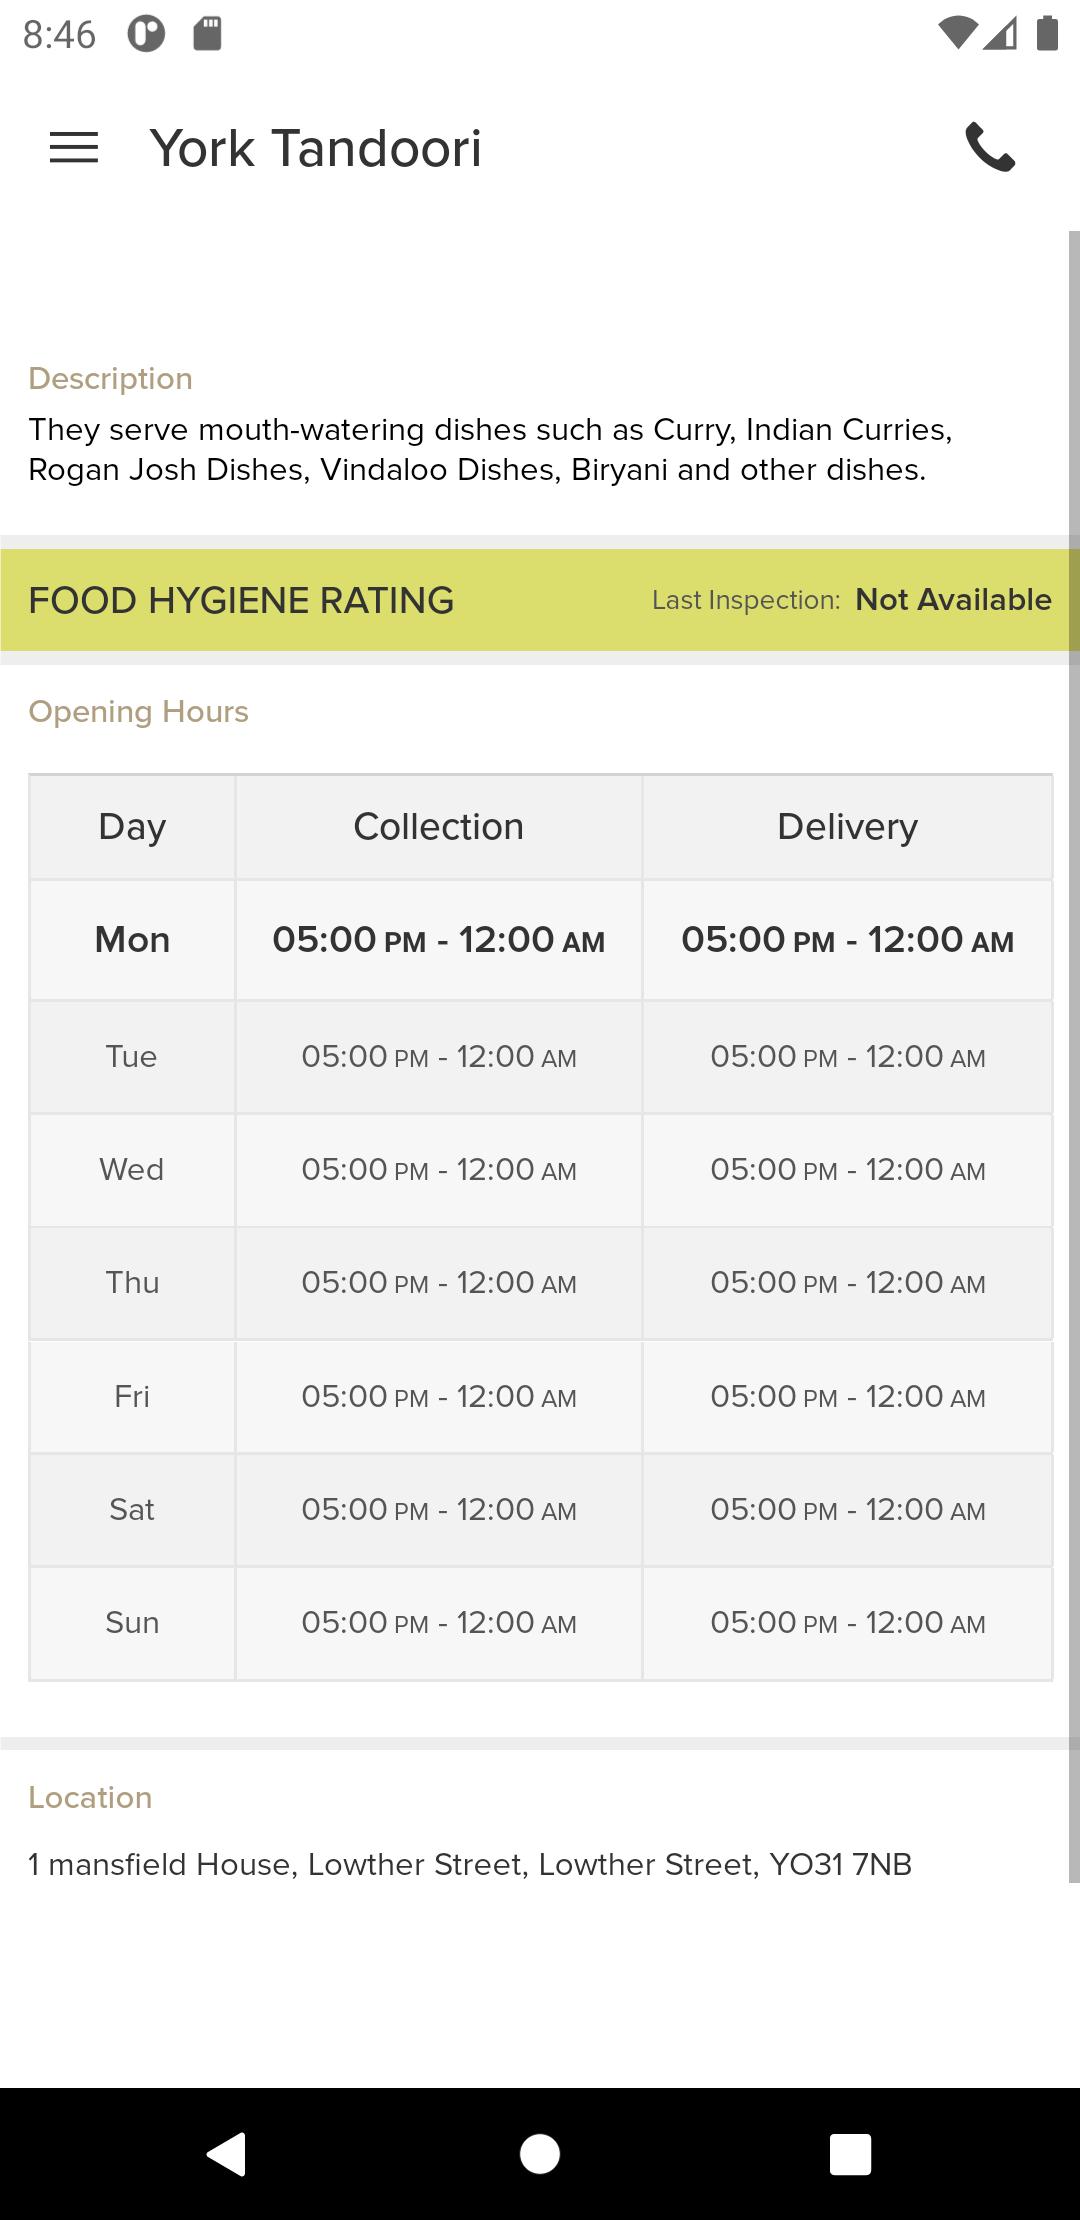Select Tuesday collection hours cell
Image resolution: width=1080 pixels, height=2220 pixels.
(439, 1057)
